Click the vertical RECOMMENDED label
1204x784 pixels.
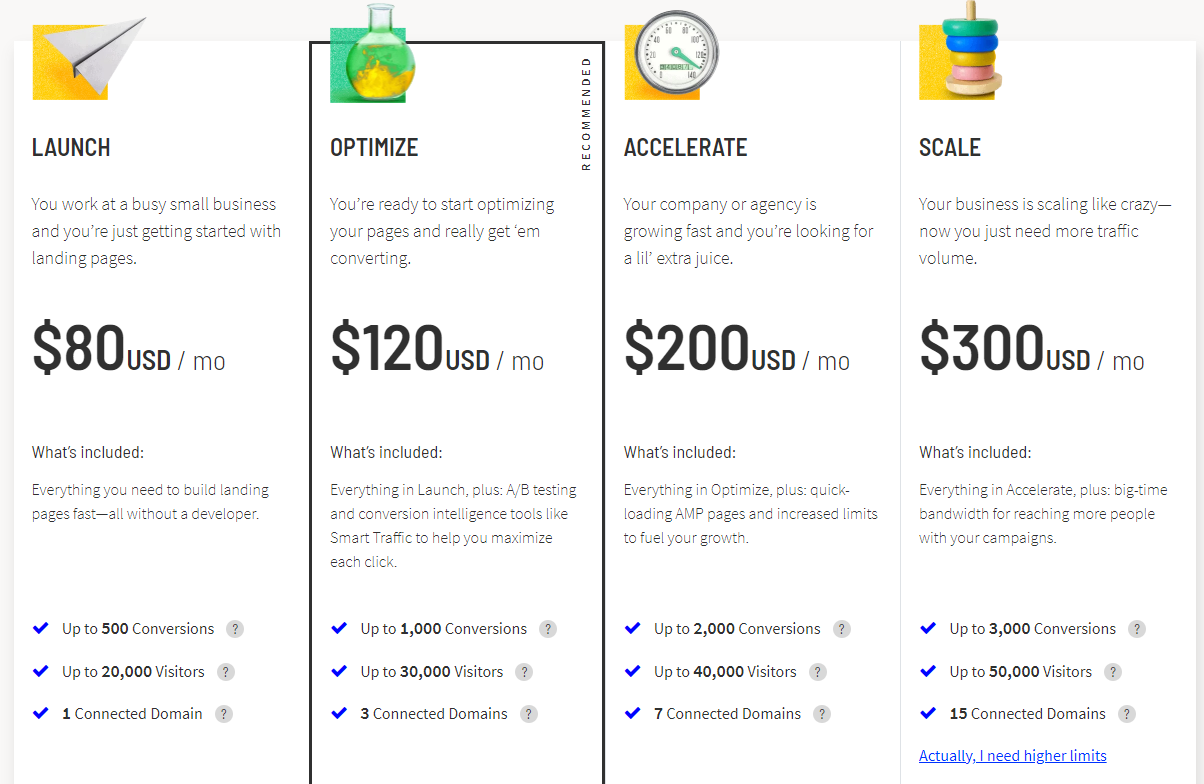[x=586, y=114]
